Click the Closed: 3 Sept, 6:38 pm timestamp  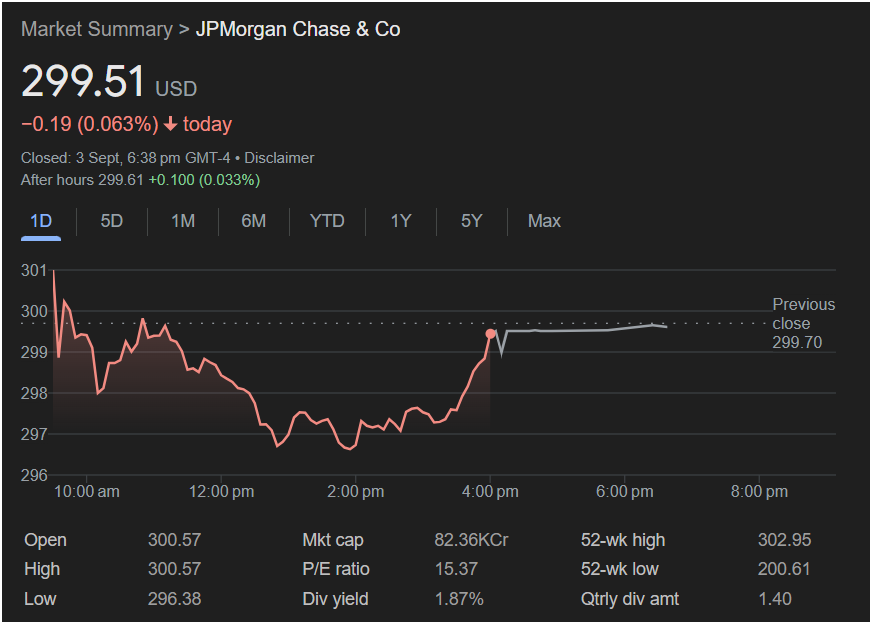coord(125,158)
